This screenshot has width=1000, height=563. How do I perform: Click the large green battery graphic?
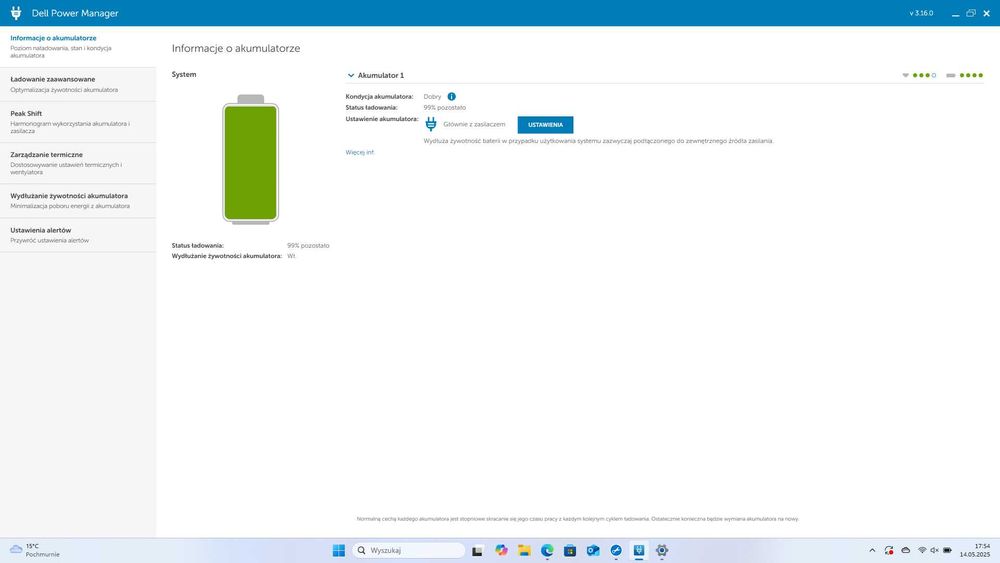point(251,159)
